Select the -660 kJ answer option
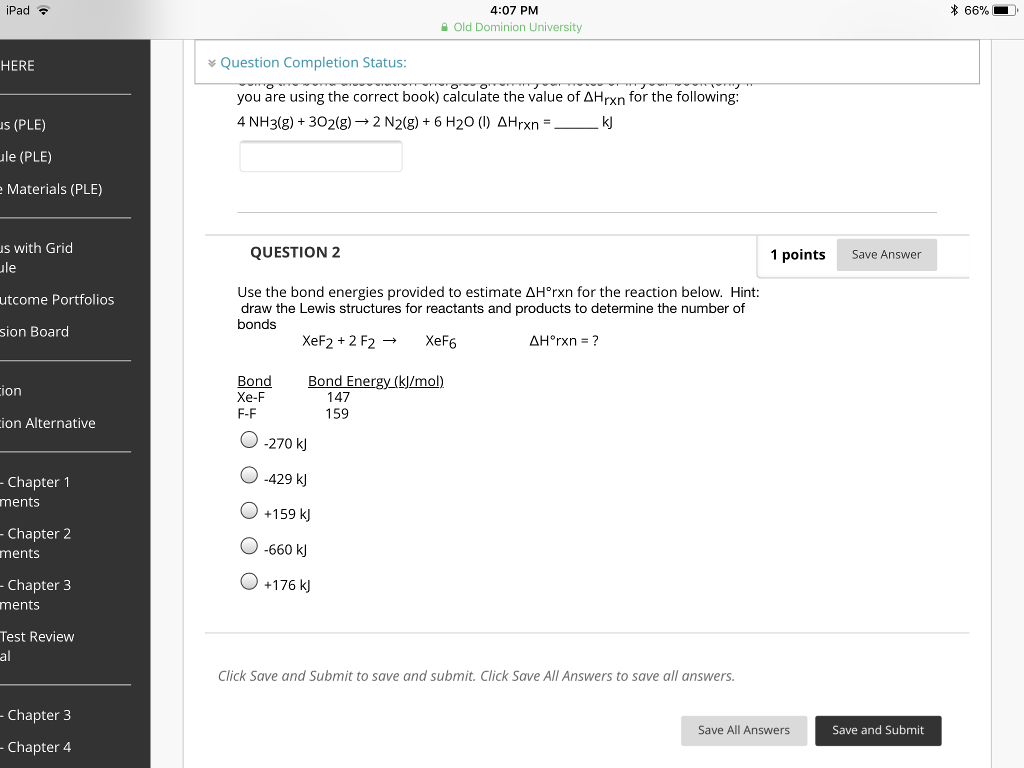This screenshot has width=1024, height=768. pos(249,545)
